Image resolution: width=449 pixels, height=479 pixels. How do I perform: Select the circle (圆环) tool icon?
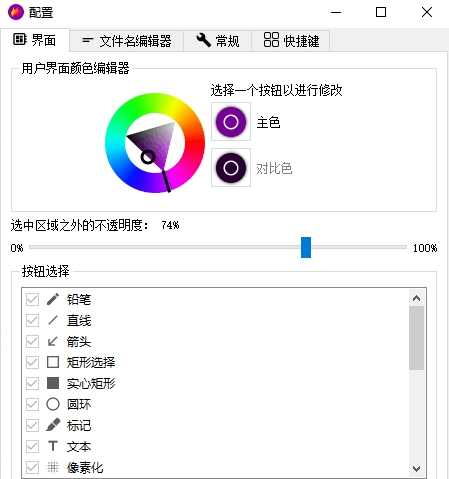(x=53, y=404)
